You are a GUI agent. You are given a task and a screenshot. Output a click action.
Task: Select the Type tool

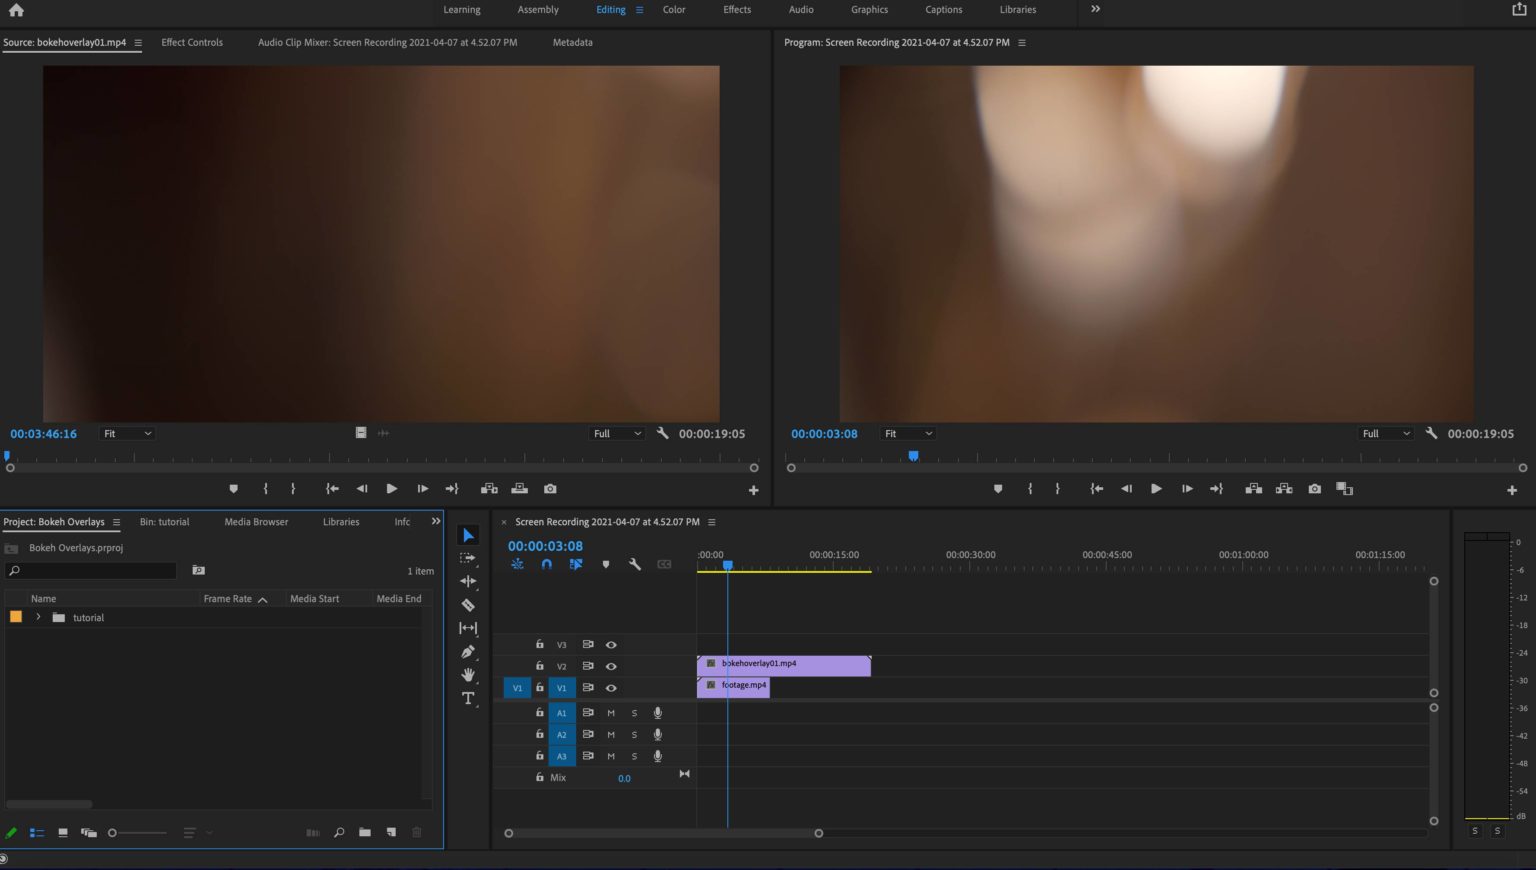click(467, 699)
